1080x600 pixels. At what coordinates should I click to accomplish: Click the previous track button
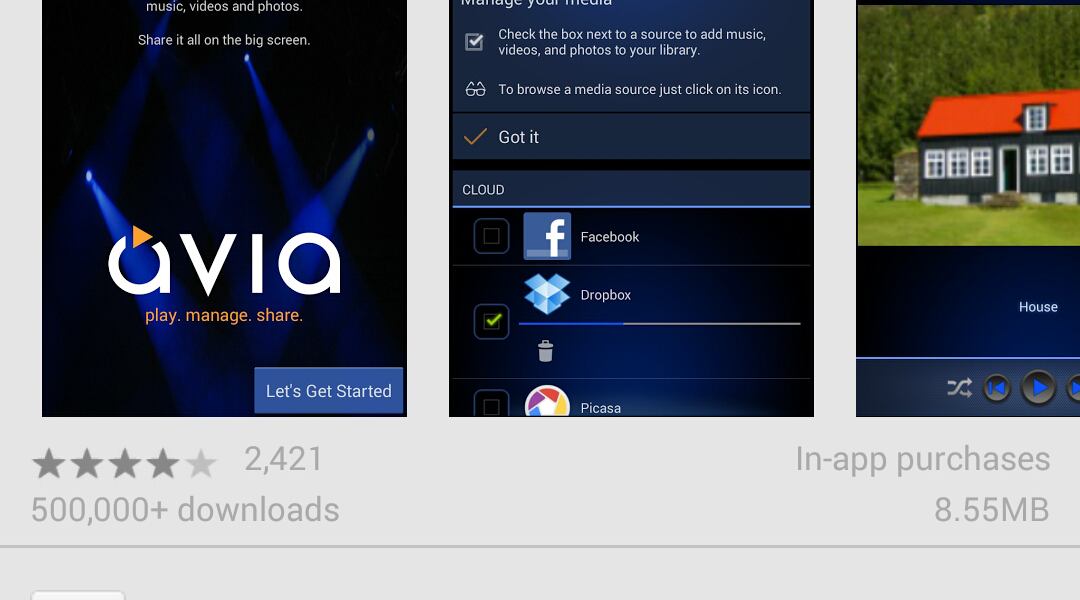coord(997,389)
